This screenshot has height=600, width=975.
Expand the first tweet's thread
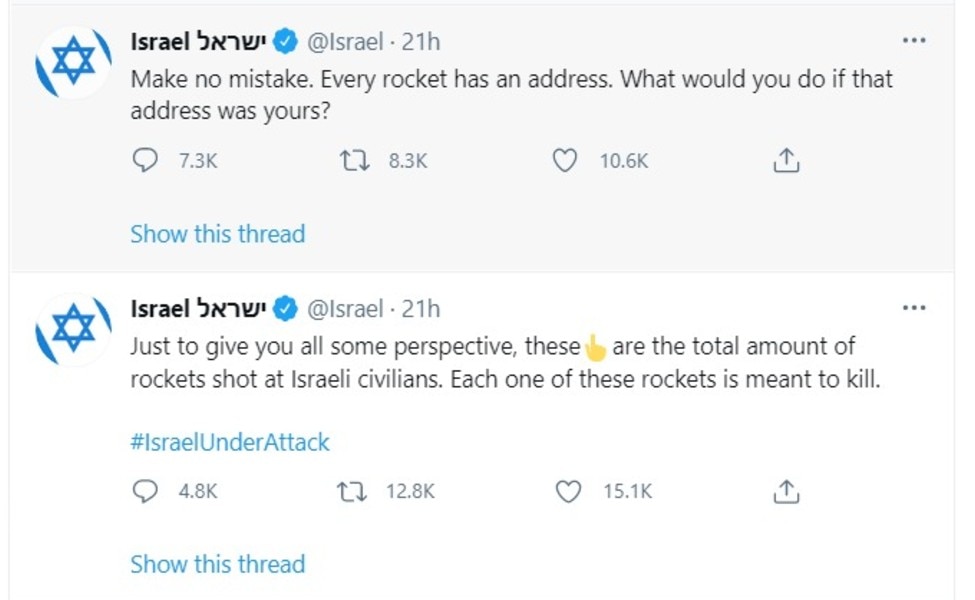[x=217, y=234]
